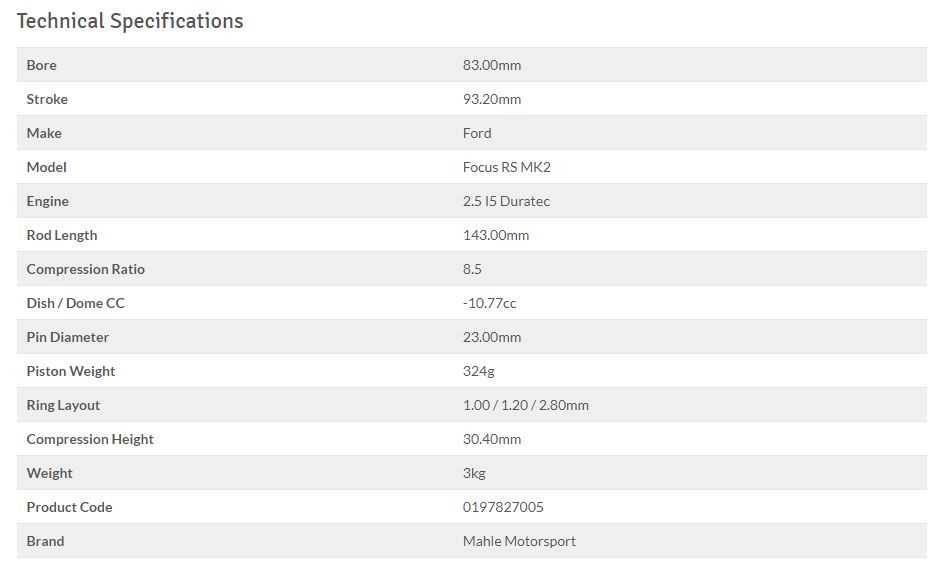Select the Compression Ratio value 8.5
939x570 pixels.
coord(472,269)
